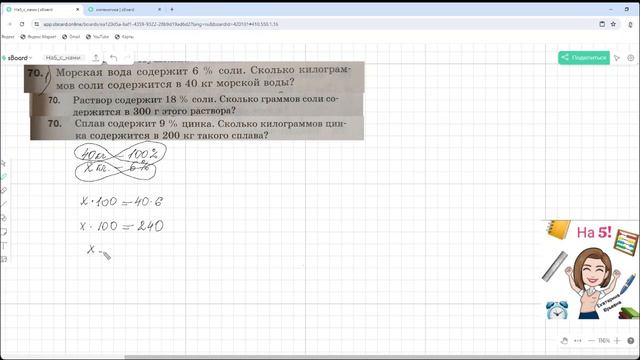The height and width of the screenshot is (360, 640).
Task: Open the YouTube bookmark
Action: pyautogui.click(x=98, y=37)
